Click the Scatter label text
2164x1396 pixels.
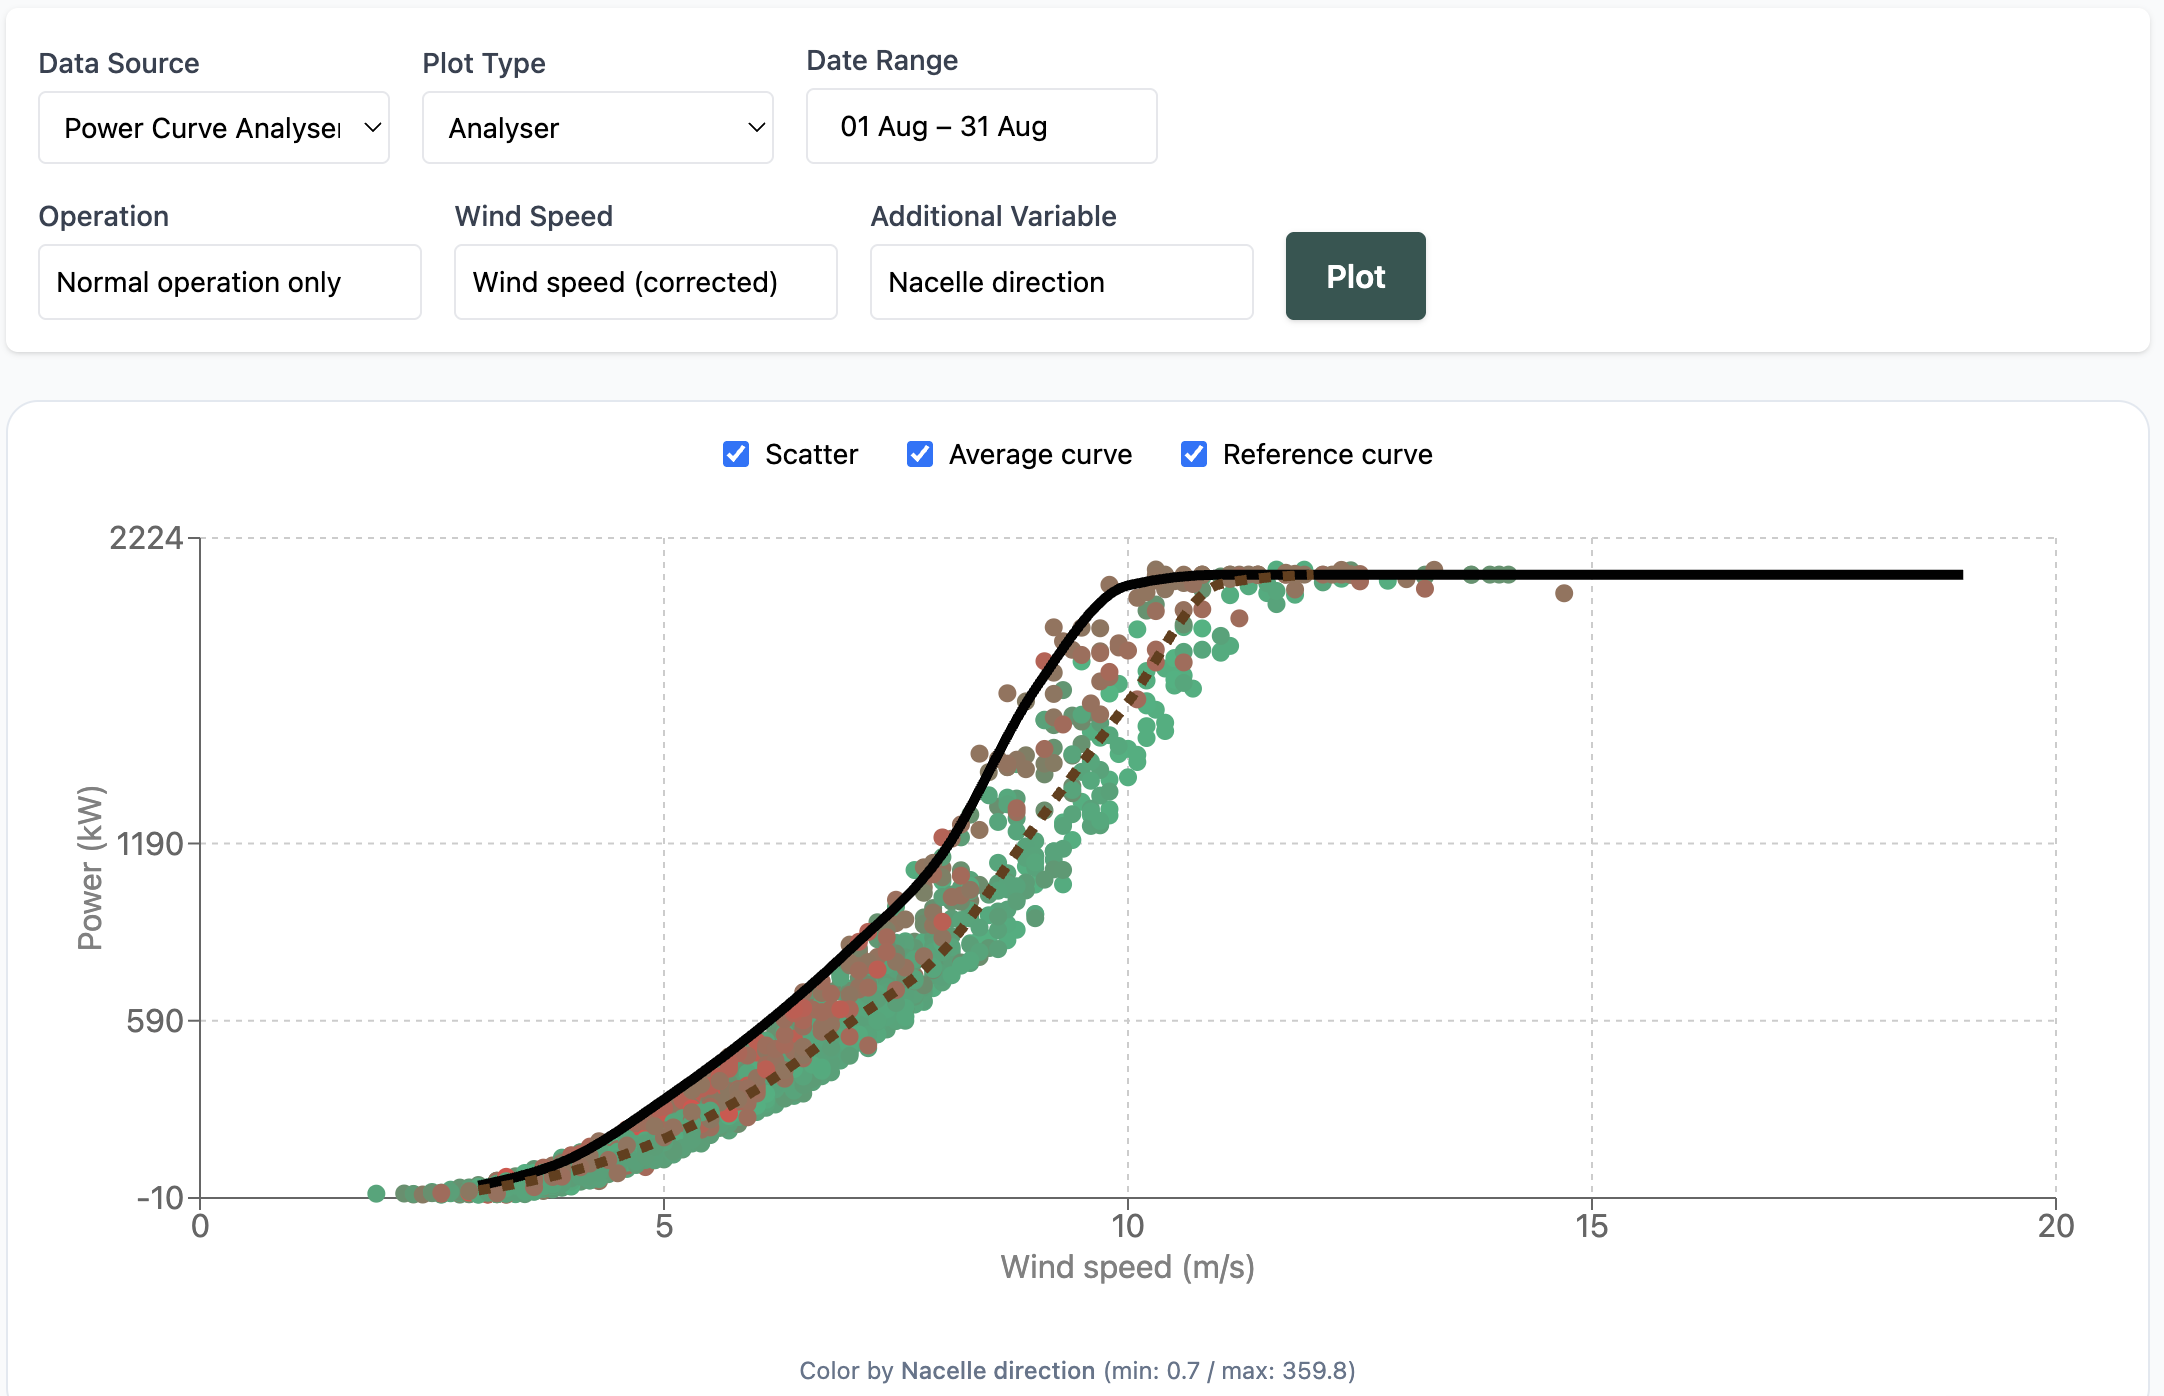tap(811, 454)
